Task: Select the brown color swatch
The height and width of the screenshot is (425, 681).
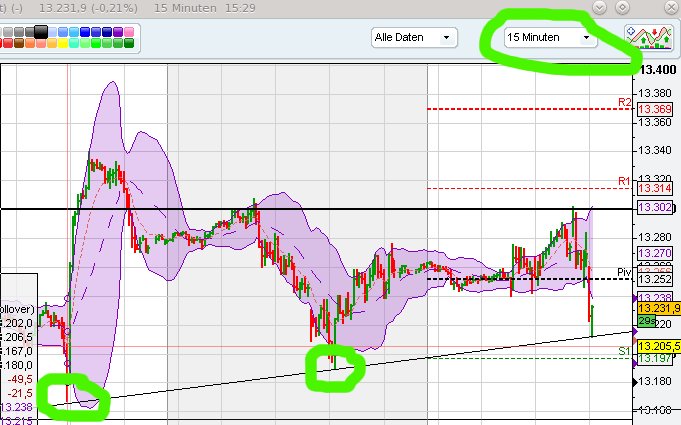Action: point(19,43)
